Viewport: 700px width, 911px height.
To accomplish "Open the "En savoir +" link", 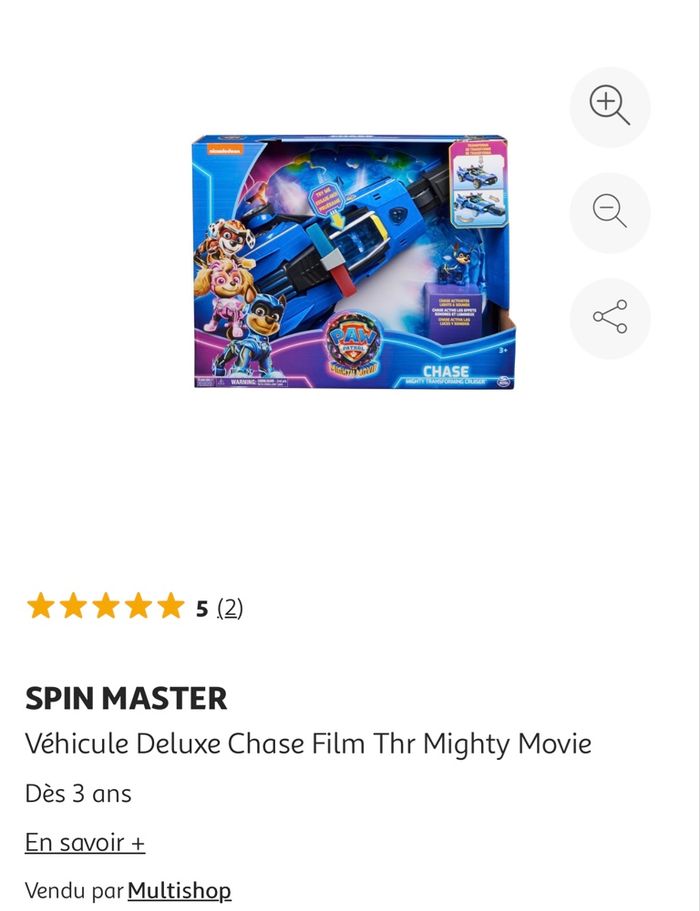I will [x=85, y=842].
